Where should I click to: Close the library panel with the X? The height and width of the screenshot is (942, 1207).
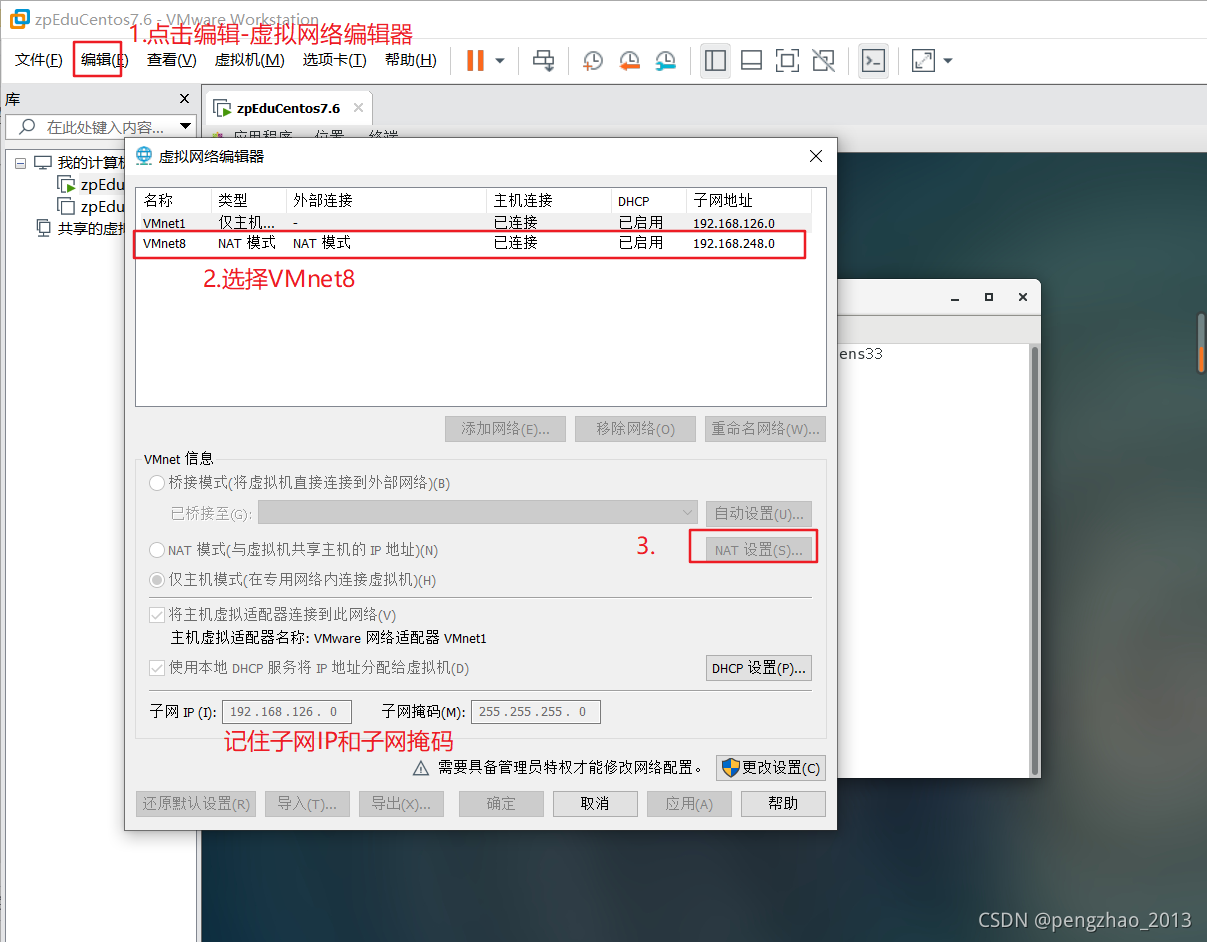click(x=184, y=99)
